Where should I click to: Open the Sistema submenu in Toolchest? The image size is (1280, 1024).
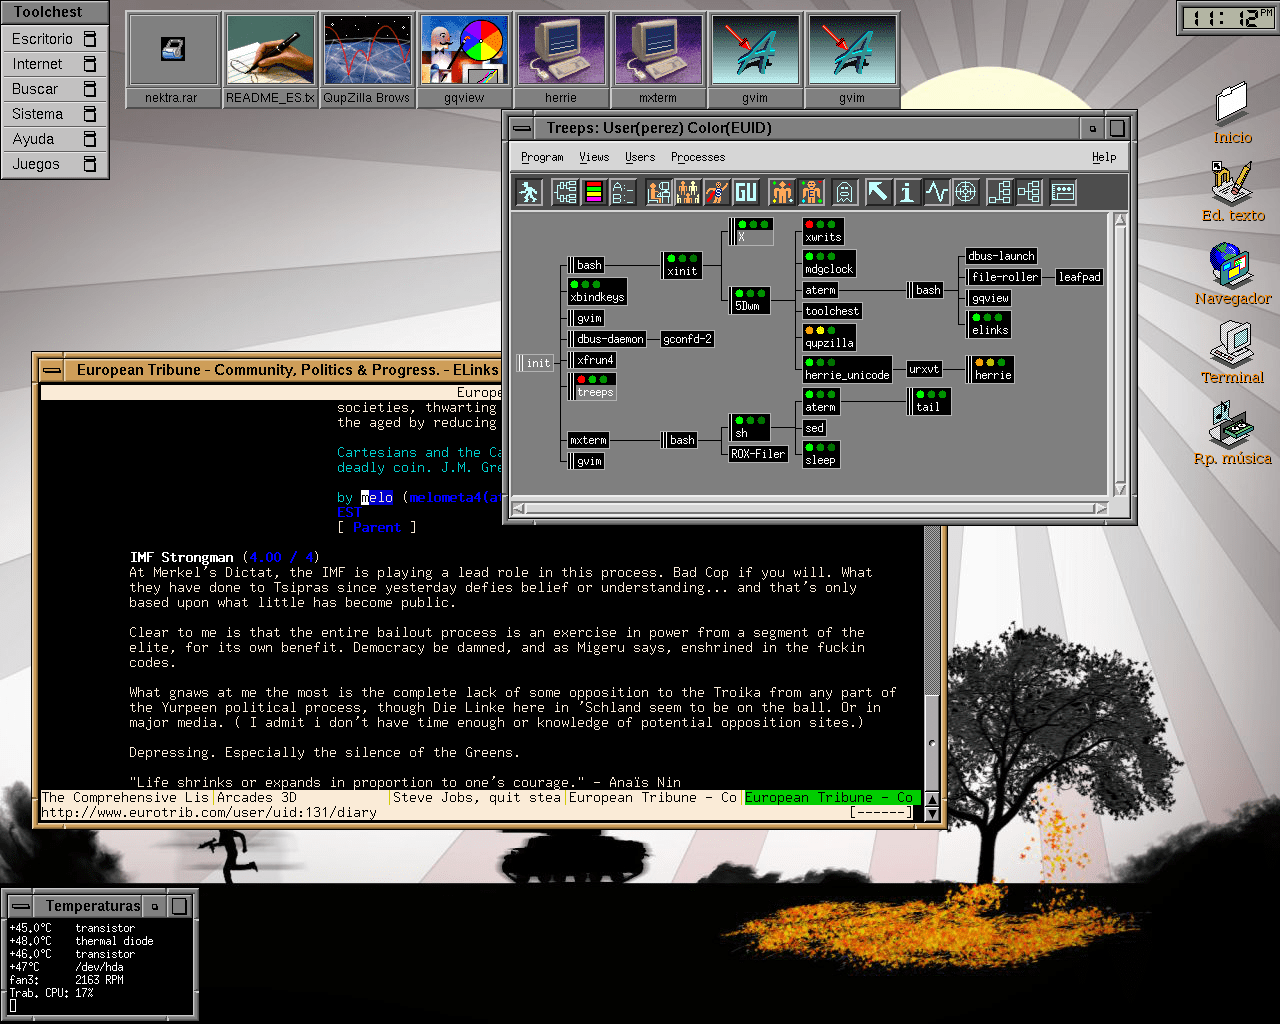55,114
